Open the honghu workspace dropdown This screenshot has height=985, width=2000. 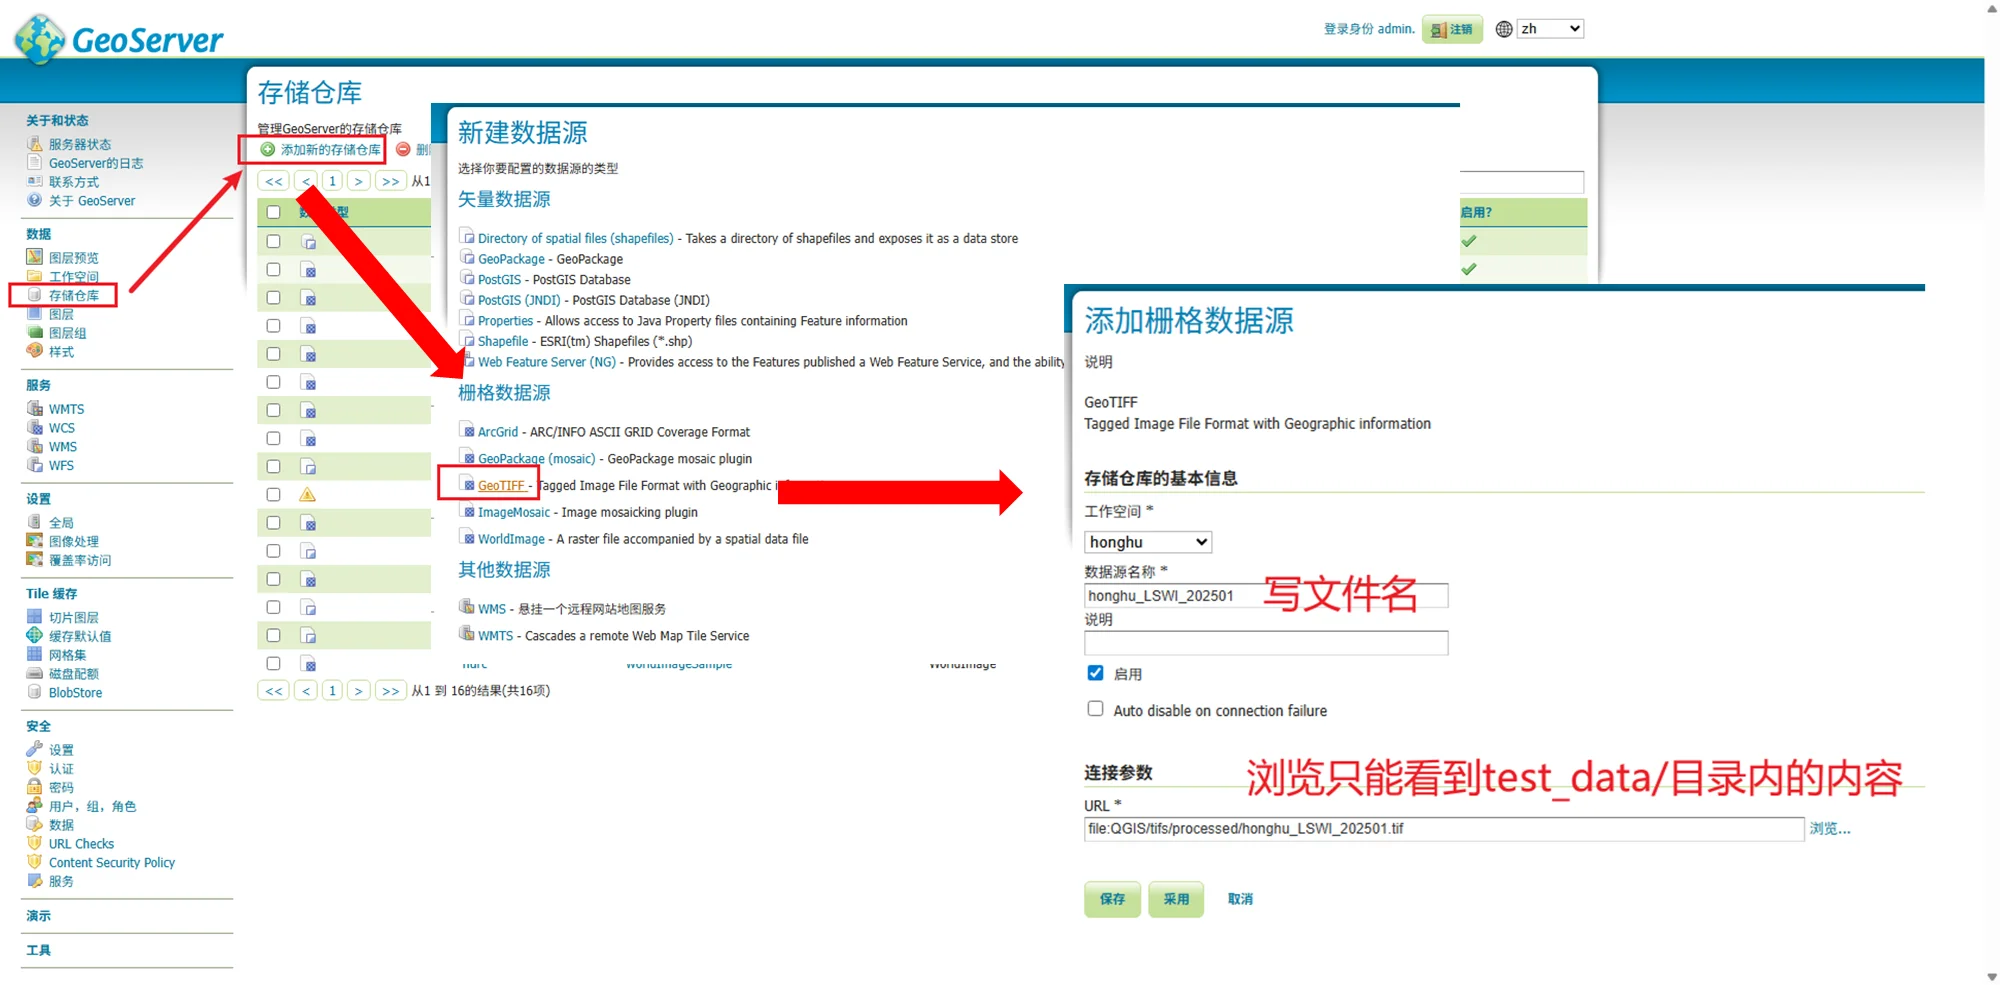pos(1147,542)
